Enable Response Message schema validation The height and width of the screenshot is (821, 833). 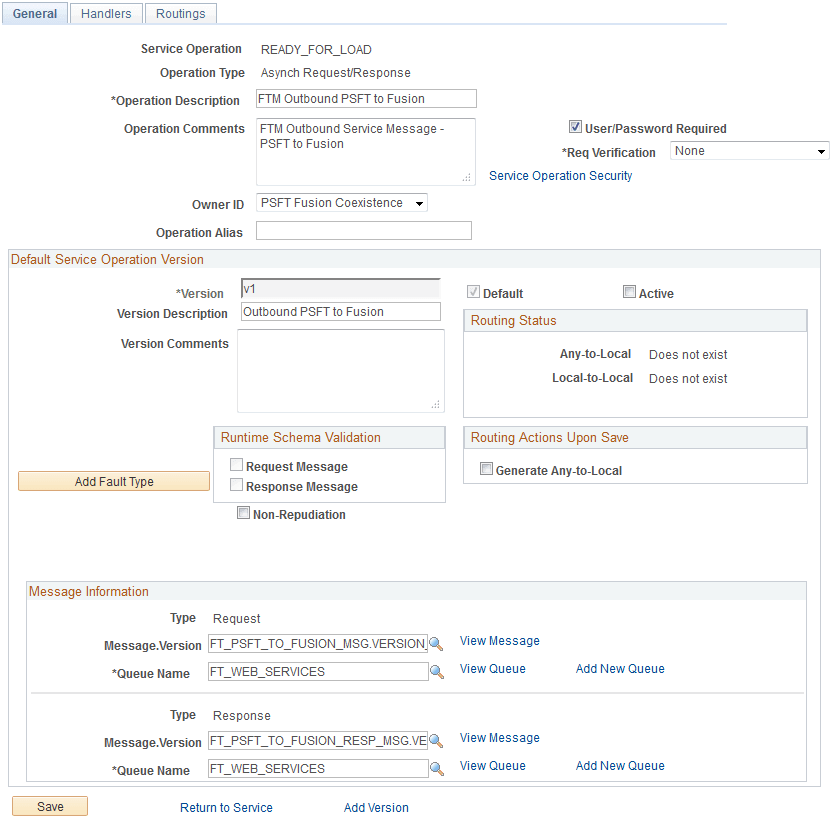pos(236,486)
